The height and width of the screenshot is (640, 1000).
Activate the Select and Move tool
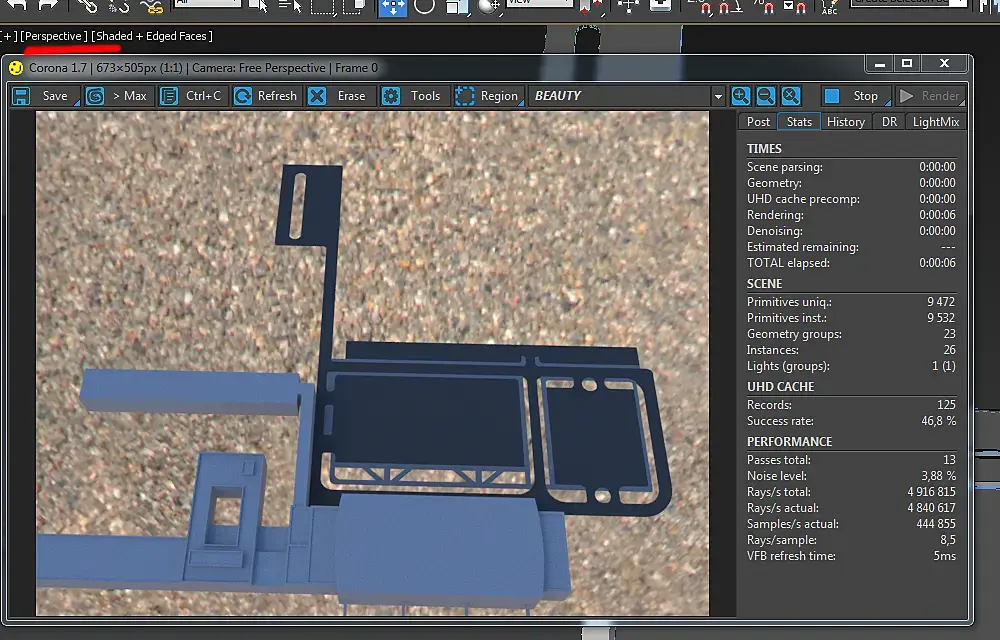393,7
